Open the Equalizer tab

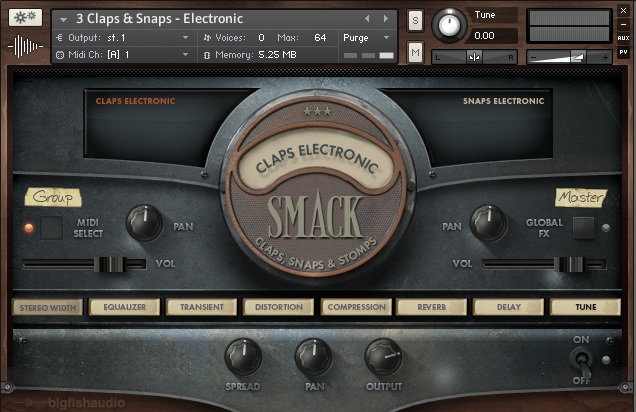point(125,307)
